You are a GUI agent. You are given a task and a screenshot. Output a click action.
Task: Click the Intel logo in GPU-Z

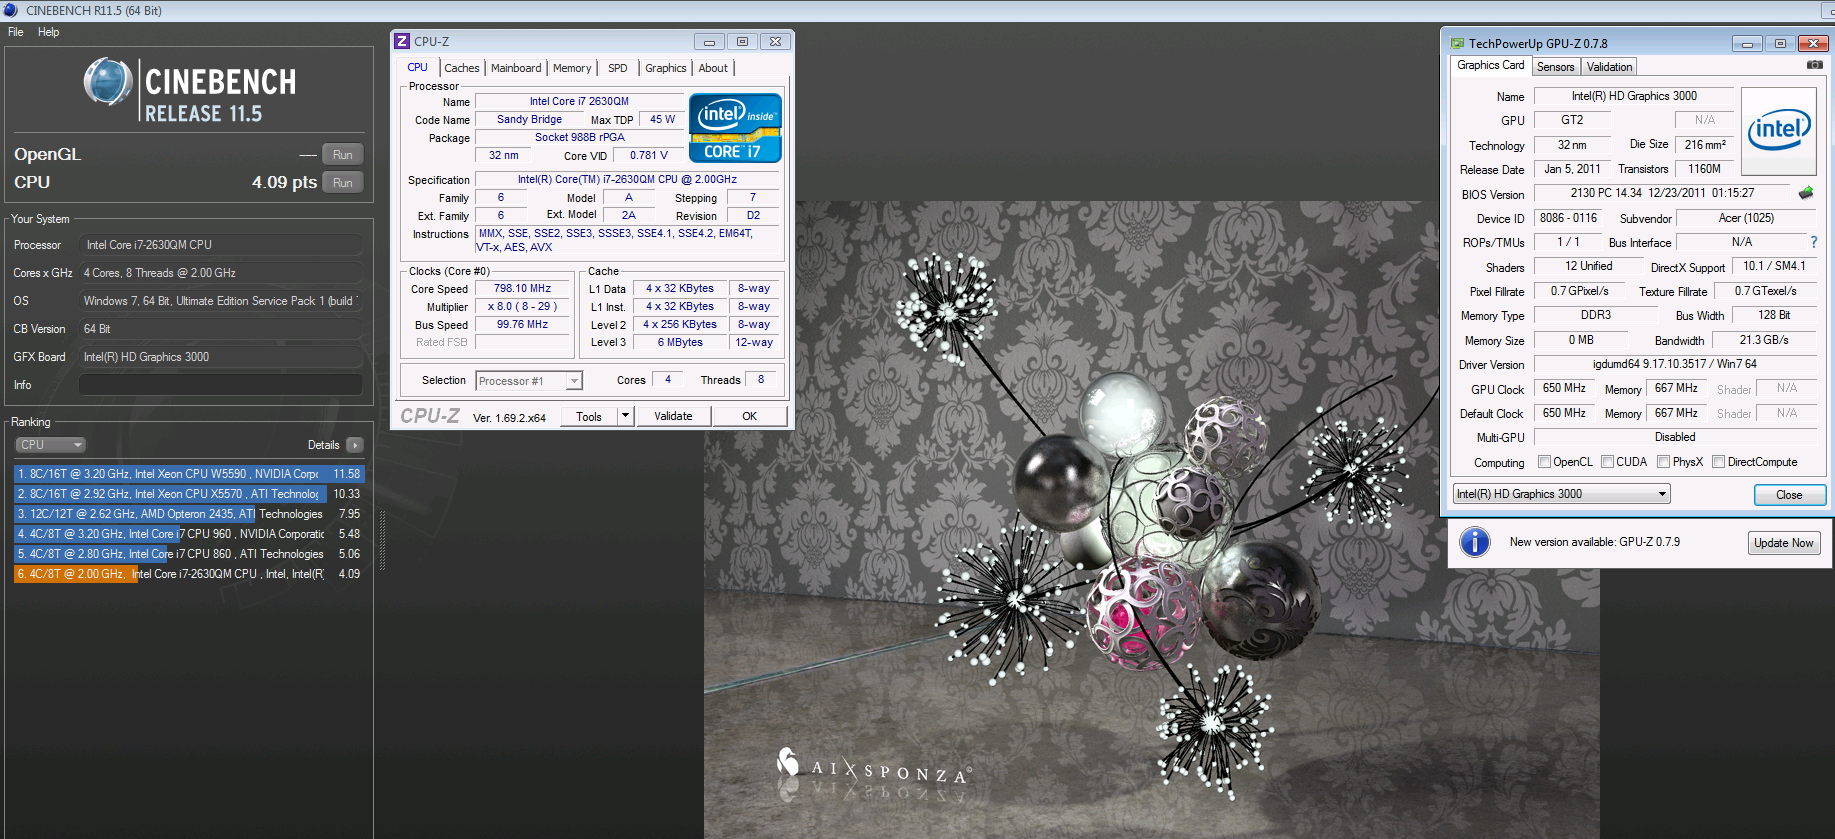click(1779, 131)
